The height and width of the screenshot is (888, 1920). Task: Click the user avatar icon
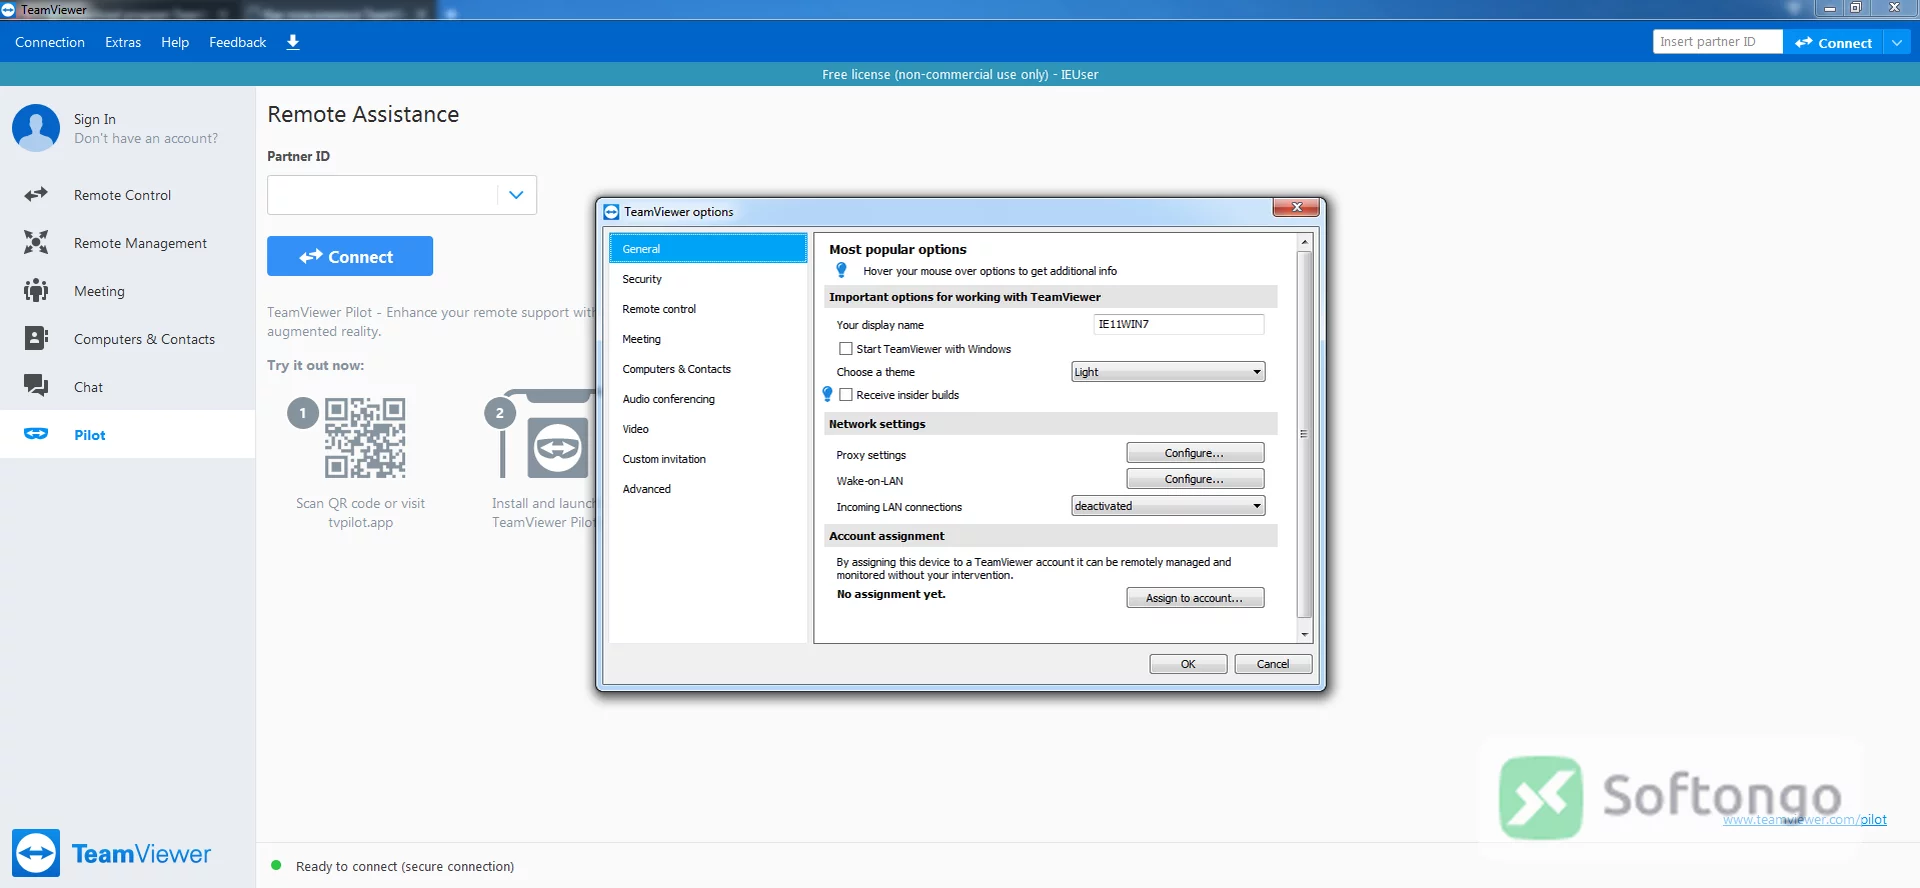click(x=36, y=128)
